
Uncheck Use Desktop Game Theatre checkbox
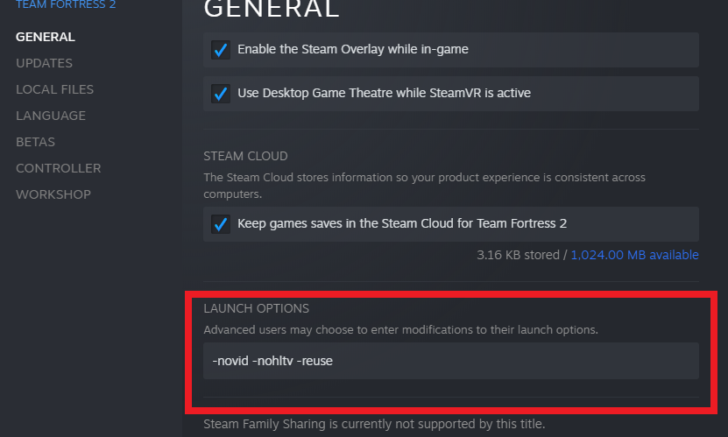coord(221,93)
